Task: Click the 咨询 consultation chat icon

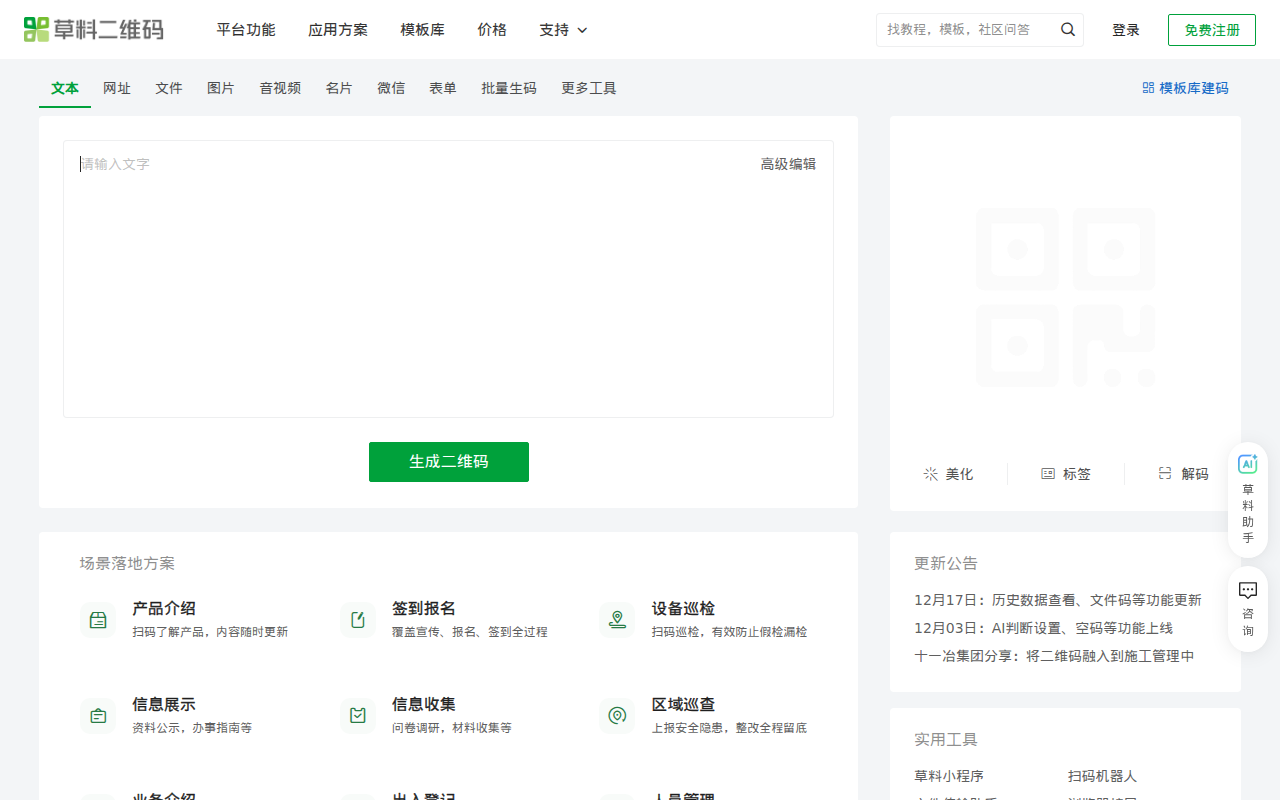Action: [x=1247, y=589]
